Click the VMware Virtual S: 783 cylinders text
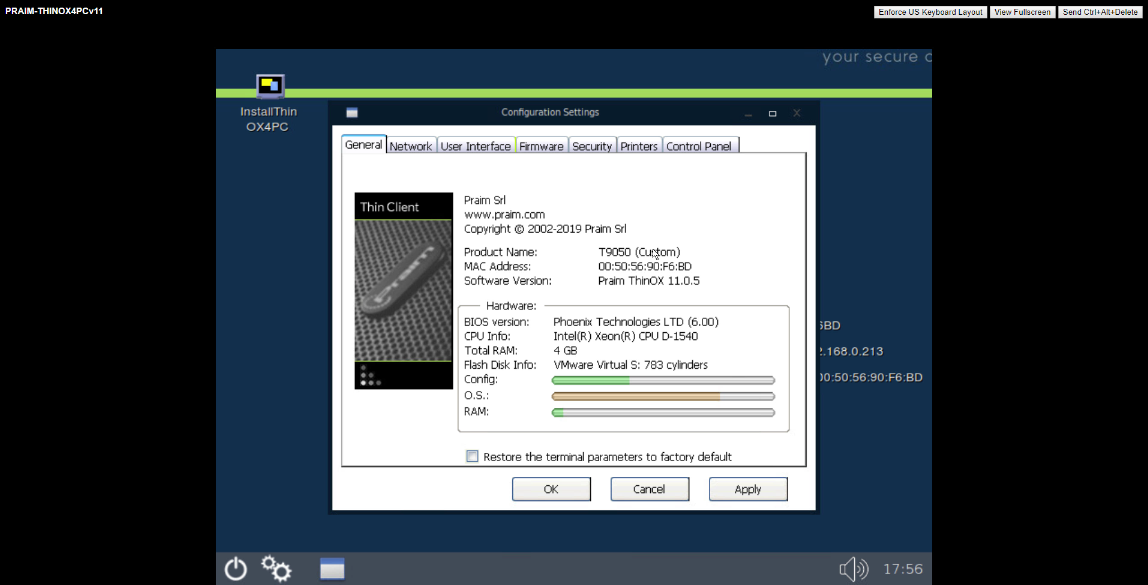Screen dimensions: 1148x585 [630, 365]
